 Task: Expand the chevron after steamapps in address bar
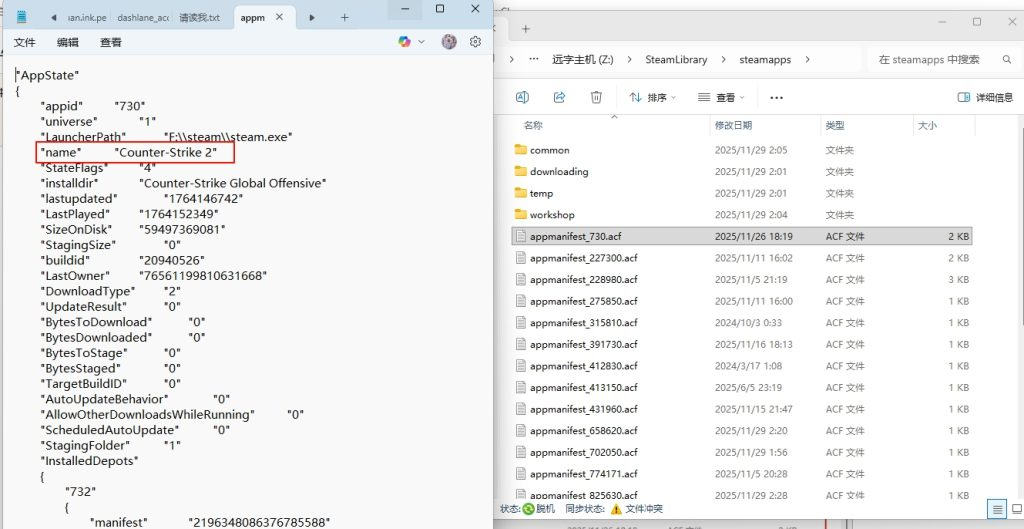pos(805,60)
